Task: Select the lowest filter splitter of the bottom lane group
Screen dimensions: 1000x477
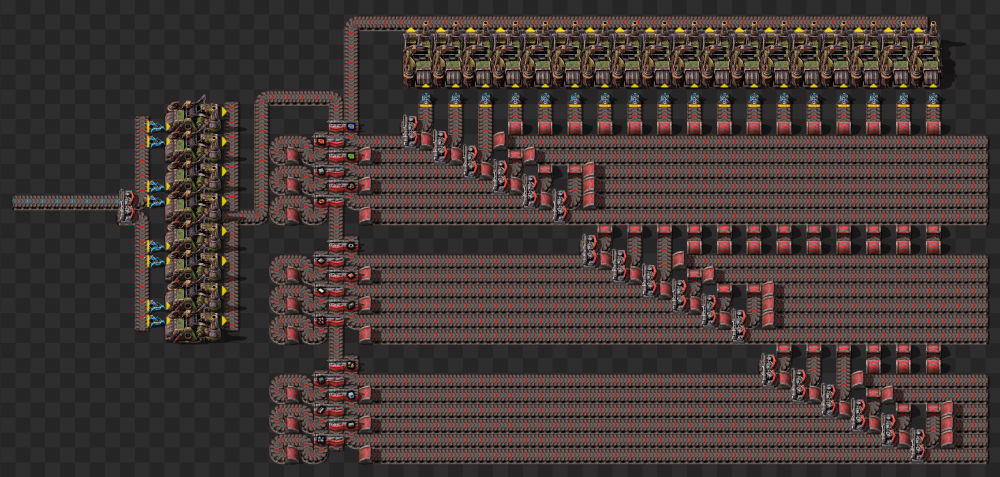Action: [328, 439]
